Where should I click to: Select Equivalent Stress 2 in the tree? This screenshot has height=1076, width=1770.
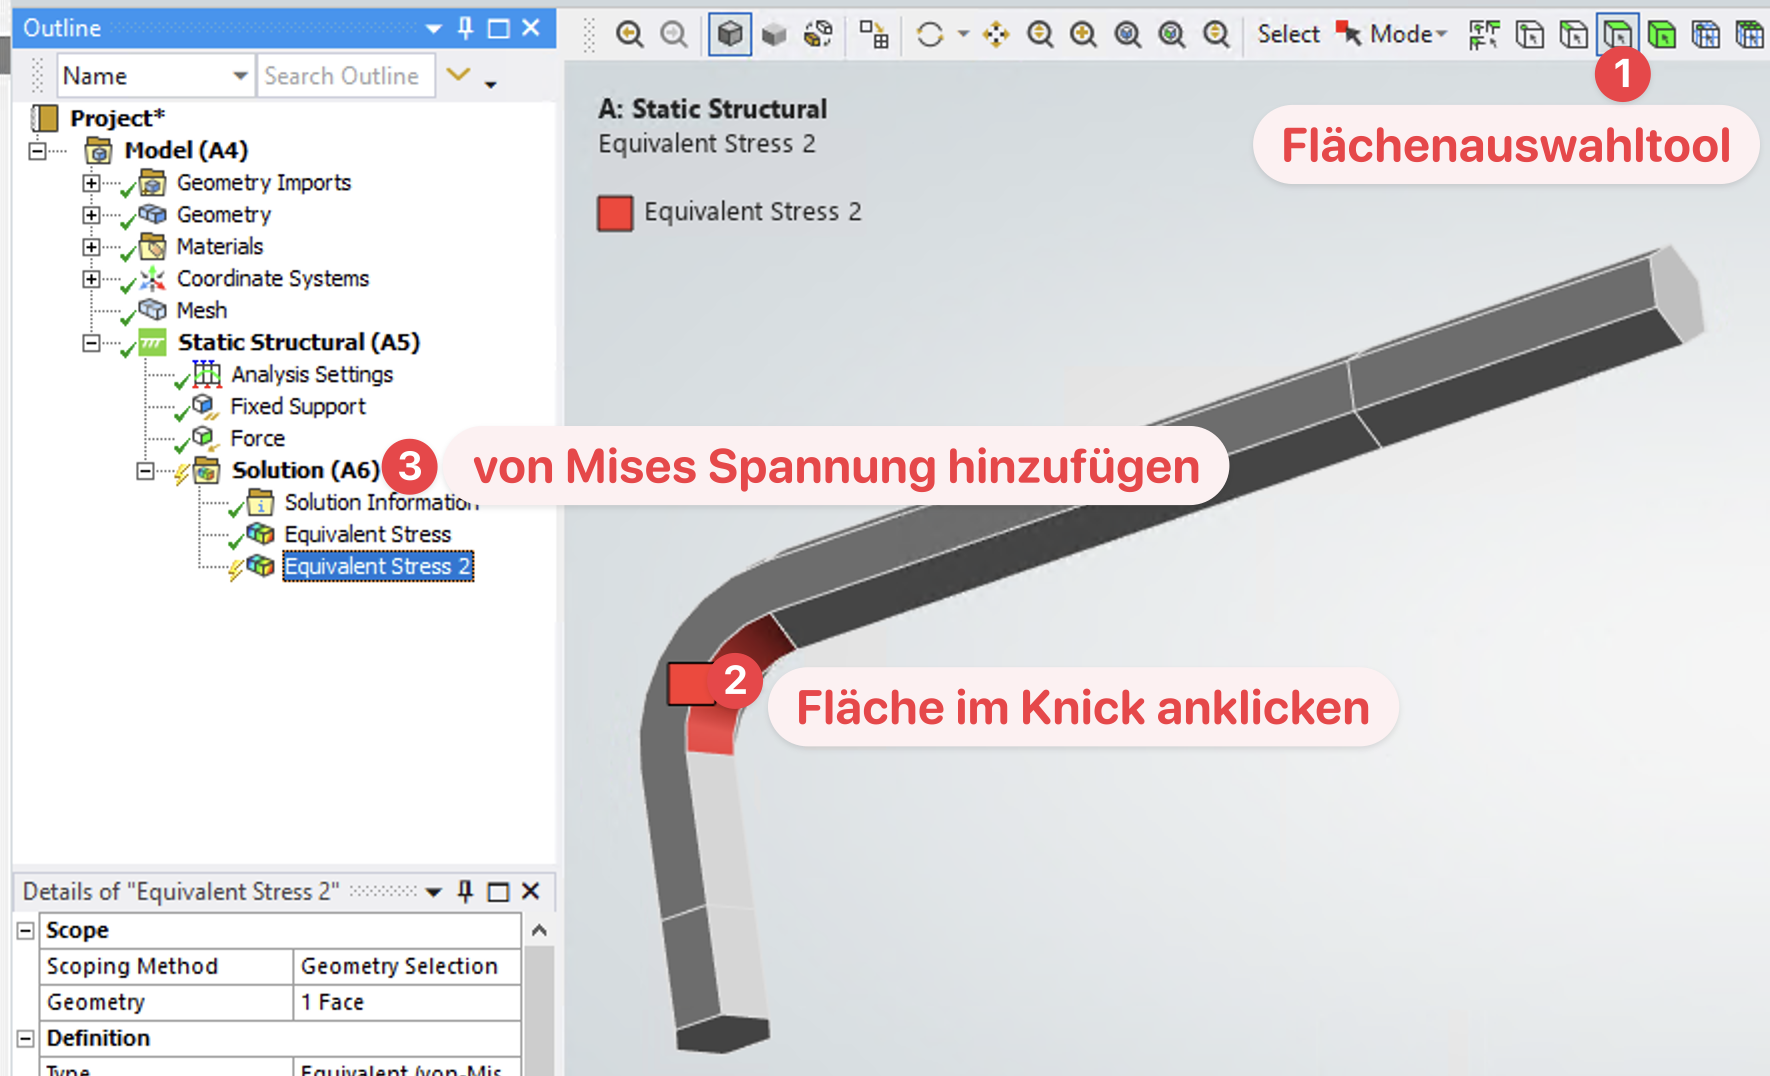tap(378, 566)
